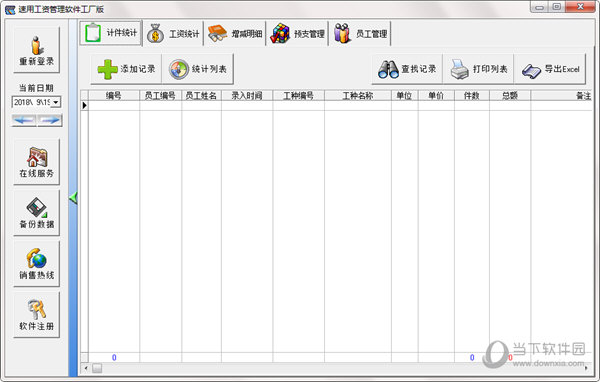Open 软件注册 software registration
Image resolution: width=600 pixels, height=382 pixels.
pos(36,315)
